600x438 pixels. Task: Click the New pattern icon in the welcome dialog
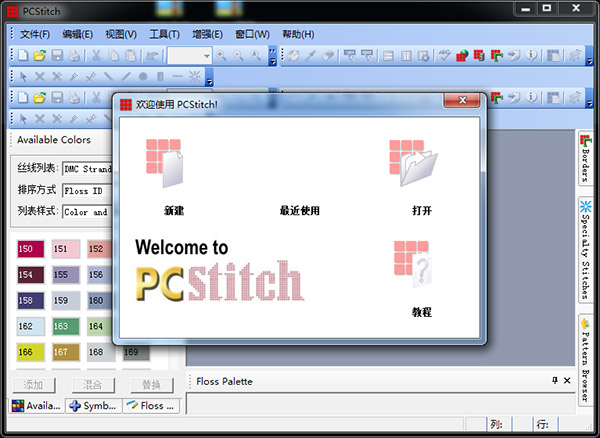point(164,163)
